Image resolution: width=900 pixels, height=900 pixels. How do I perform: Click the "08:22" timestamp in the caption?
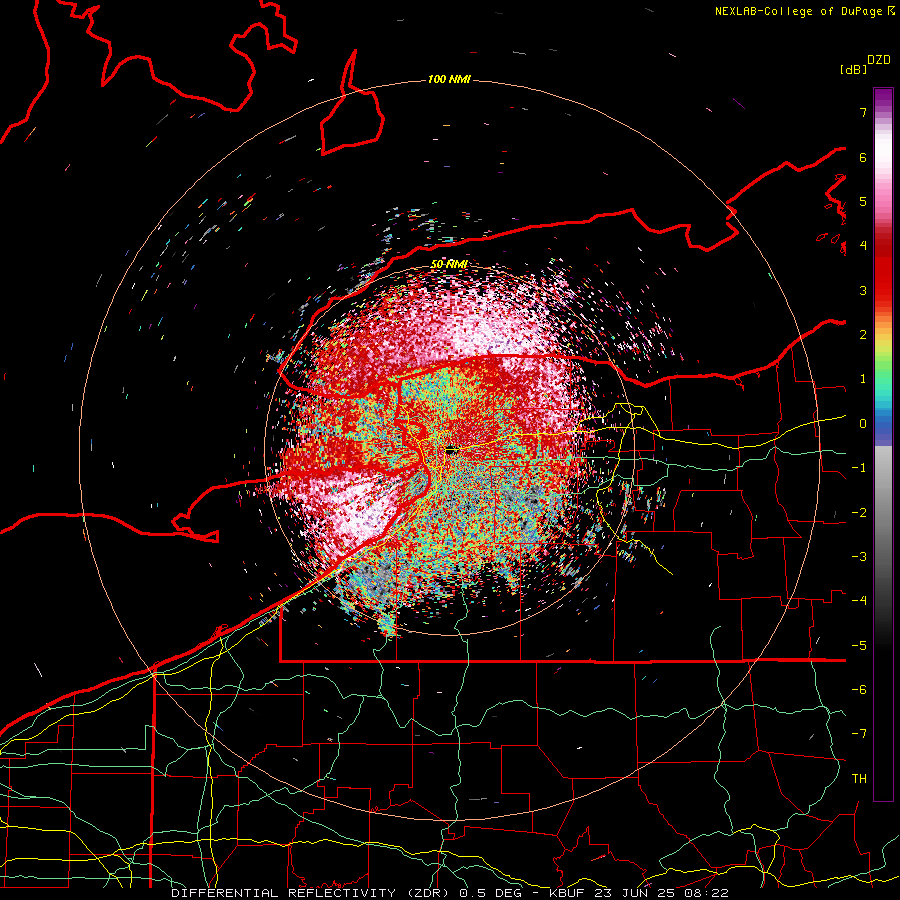point(709,893)
